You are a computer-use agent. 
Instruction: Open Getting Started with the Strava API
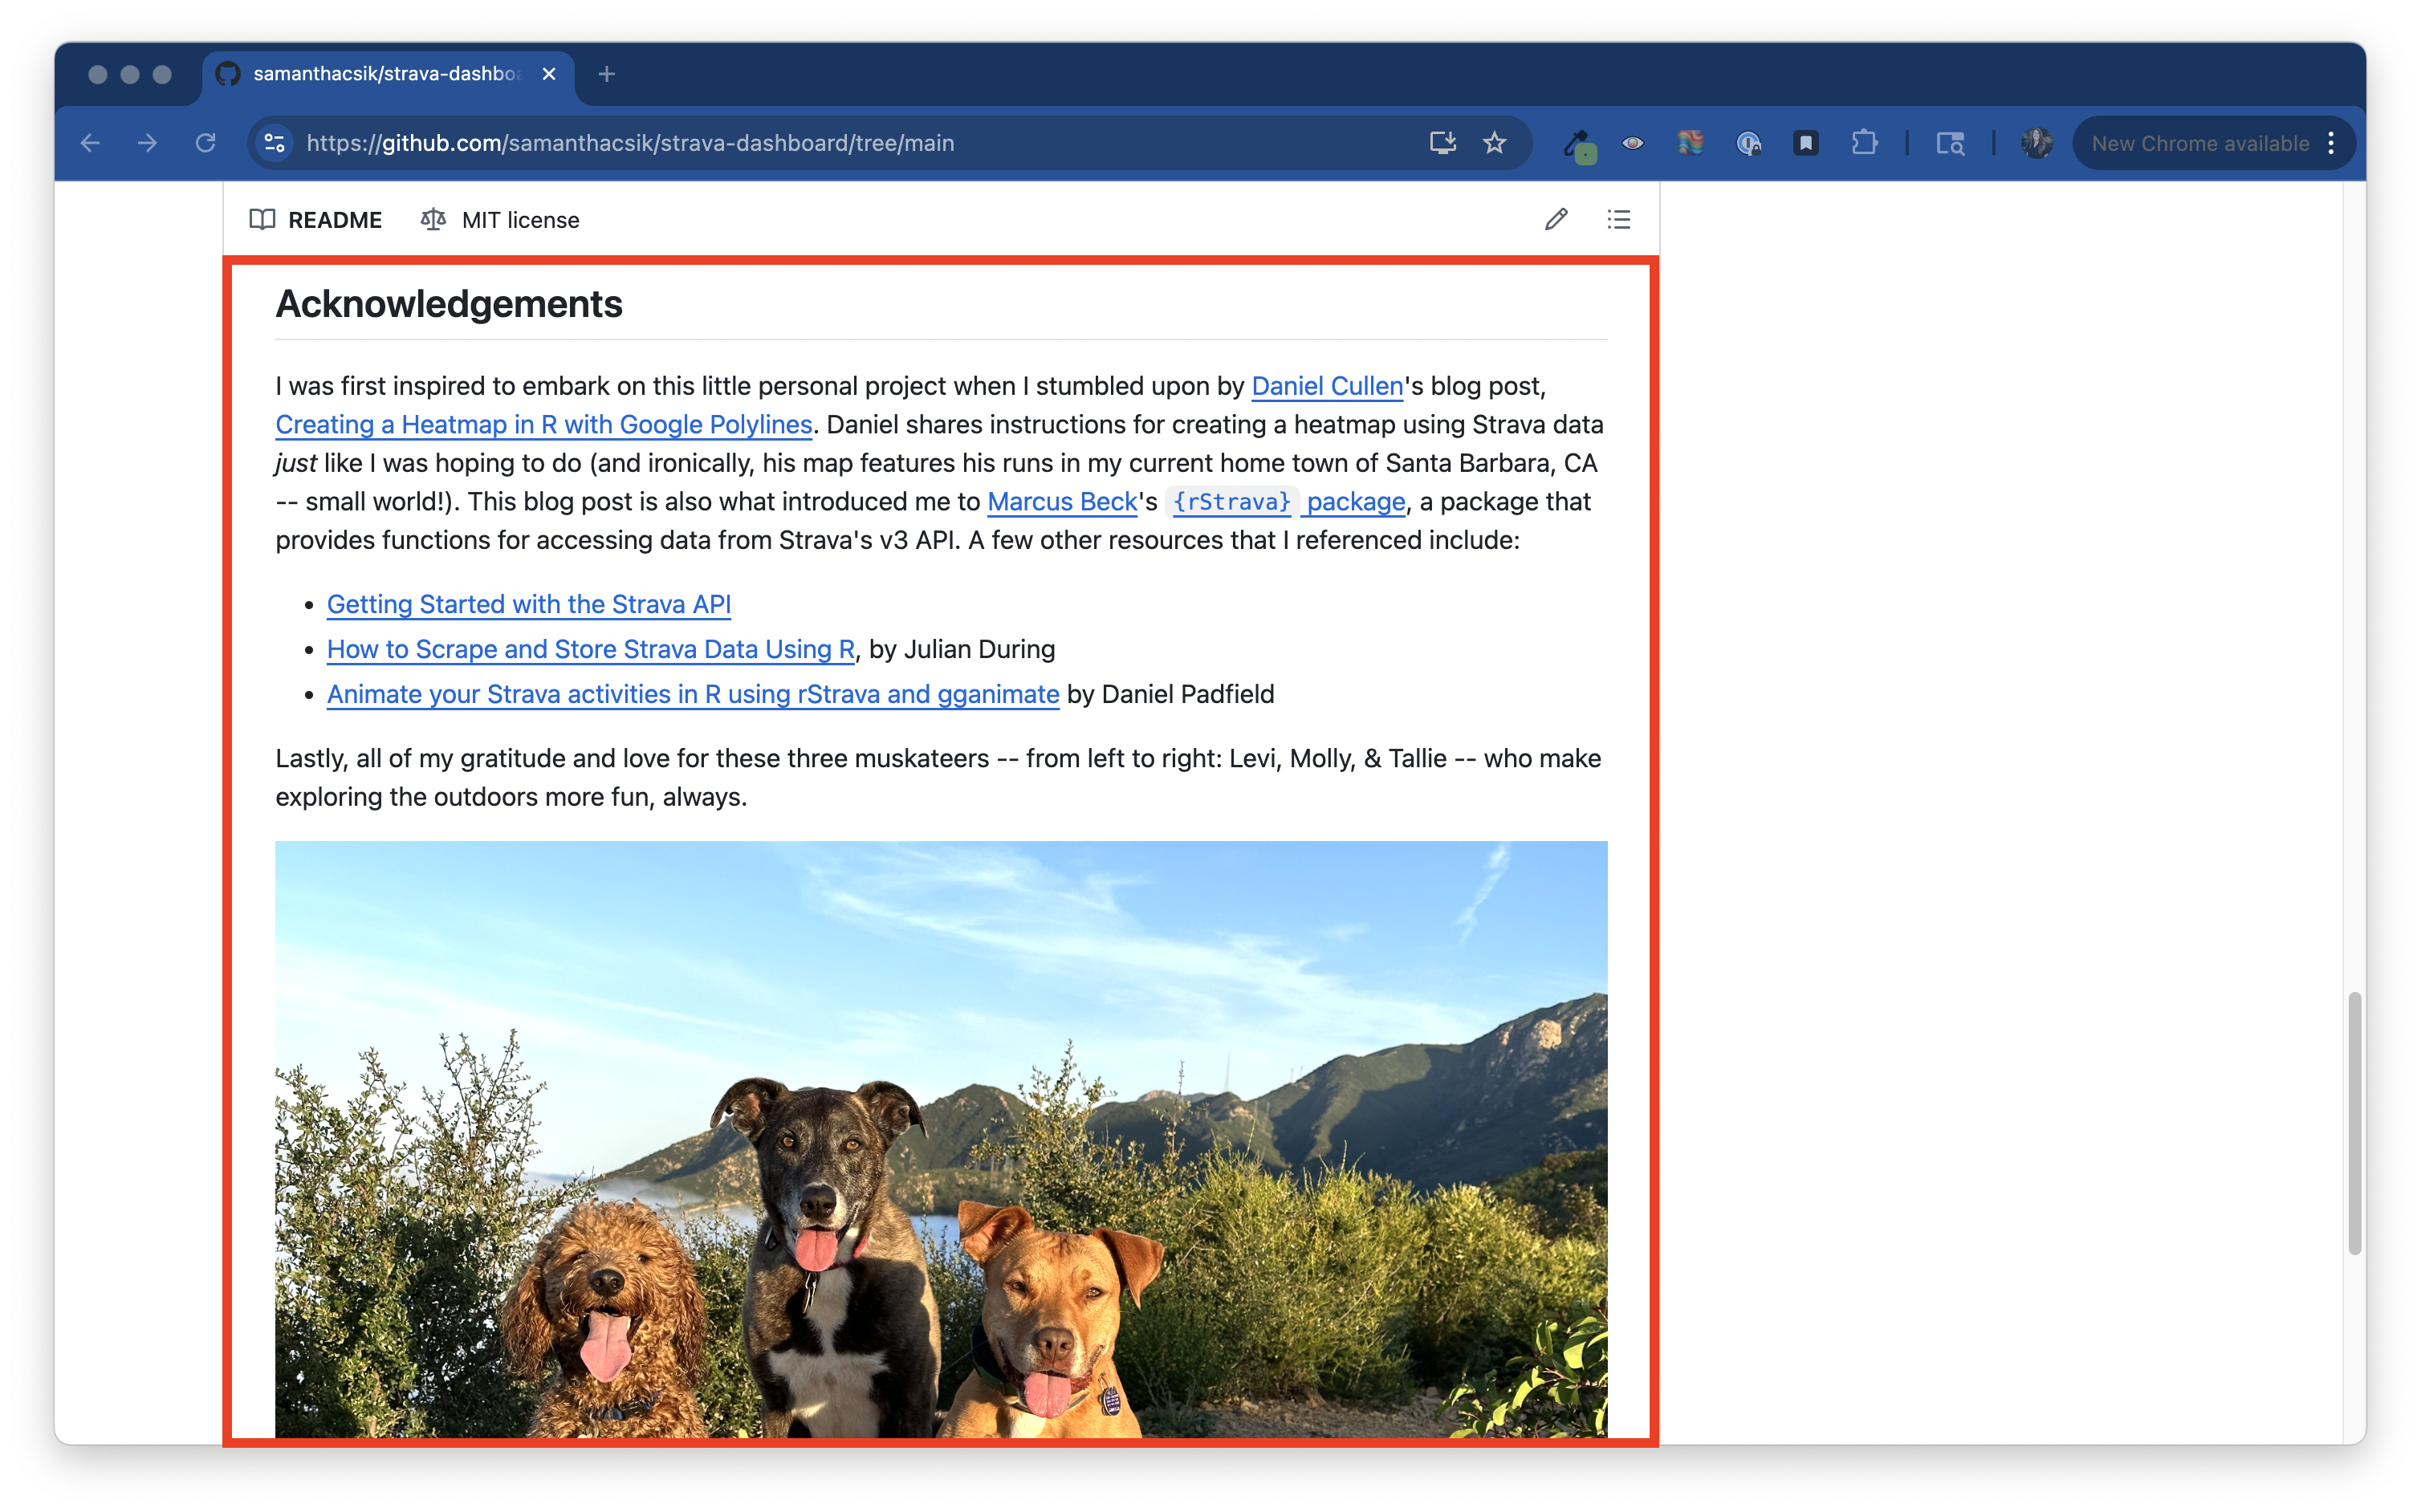click(528, 604)
